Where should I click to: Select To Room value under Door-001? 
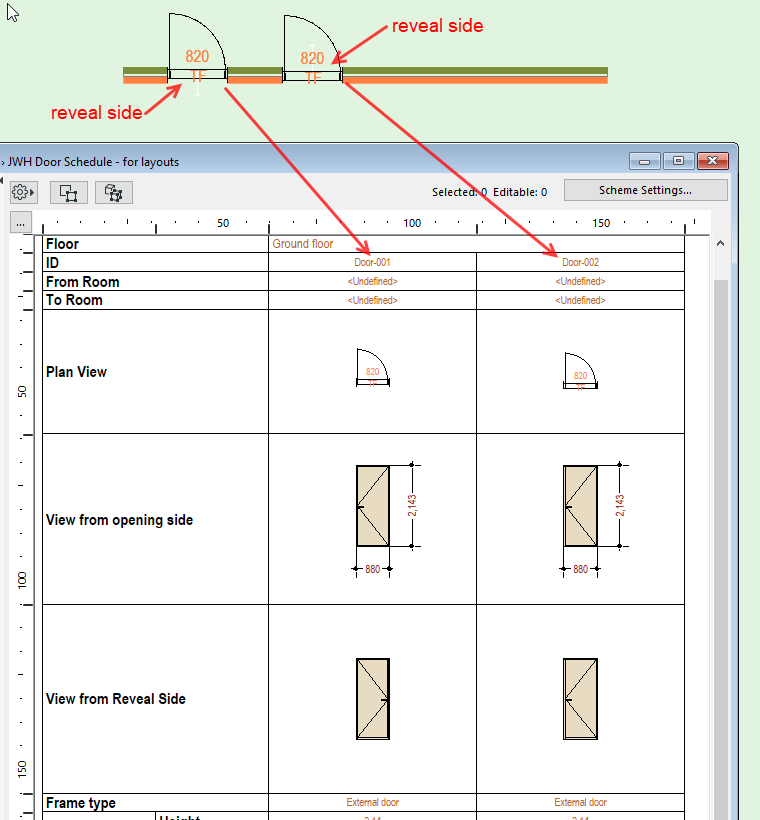[x=372, y=300]
